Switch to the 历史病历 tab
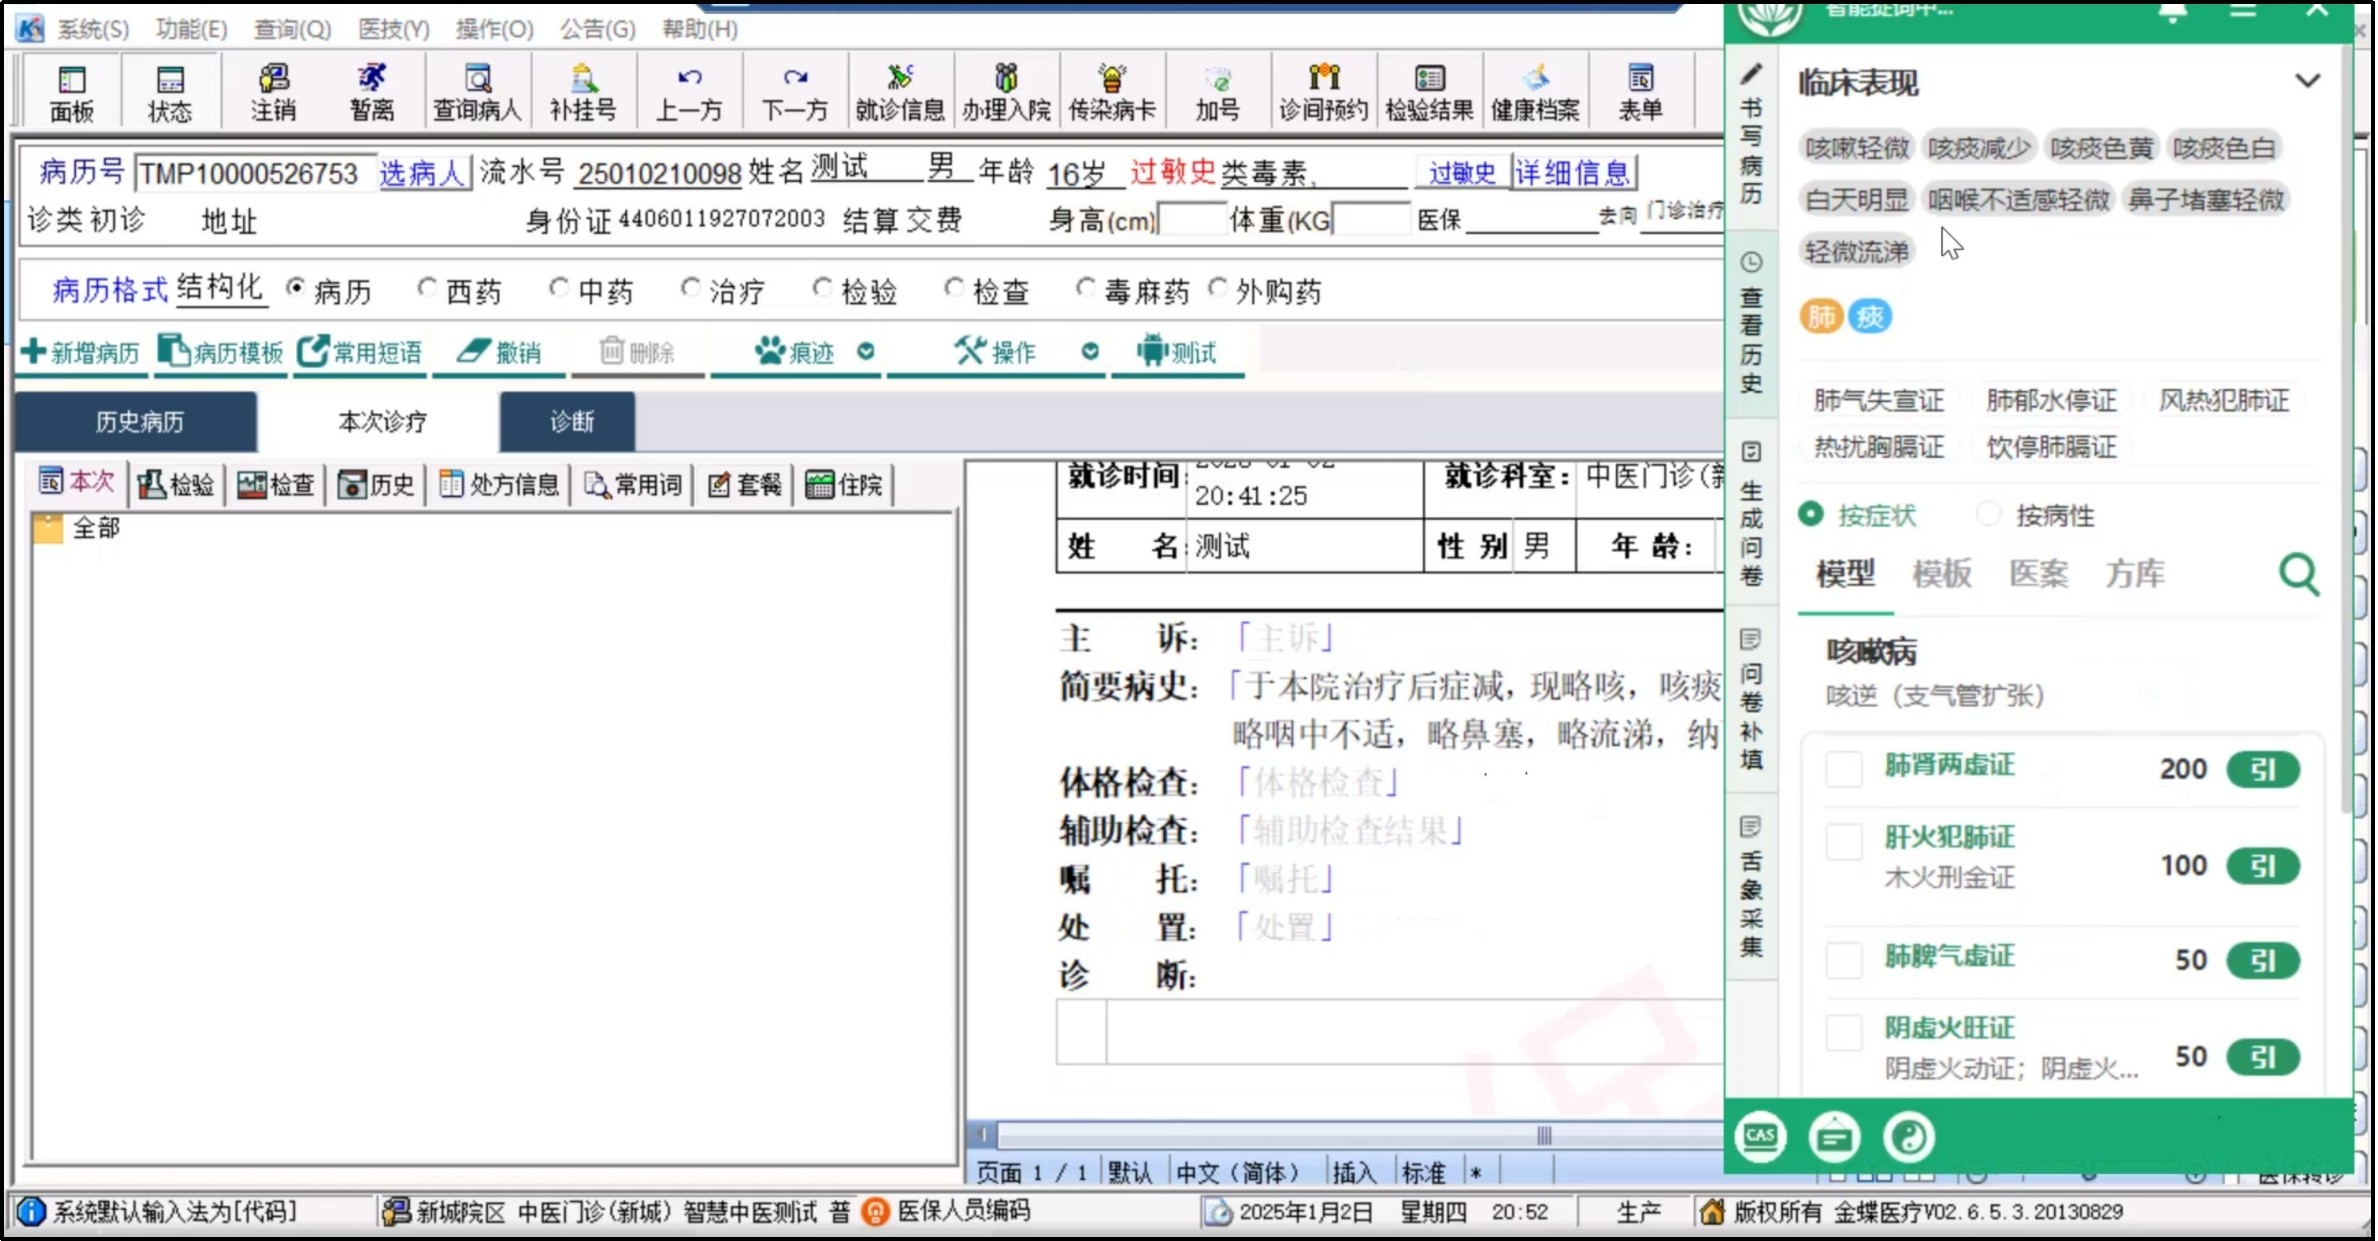 (136, 421)
